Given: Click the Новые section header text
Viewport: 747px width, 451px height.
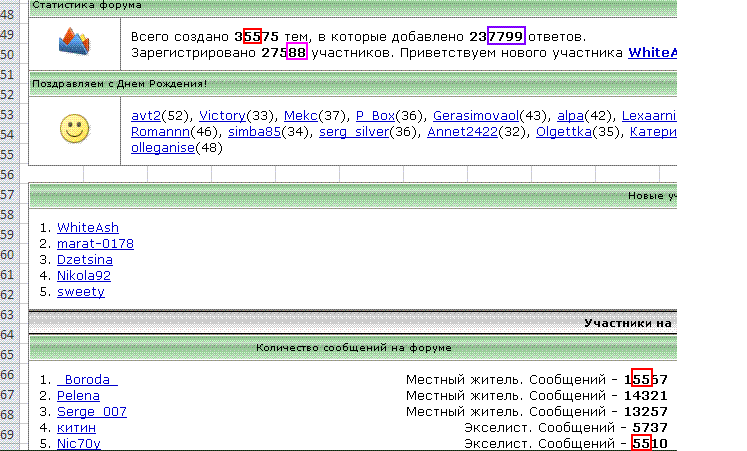Looking at the screenshot, I should tap(652, 196).
